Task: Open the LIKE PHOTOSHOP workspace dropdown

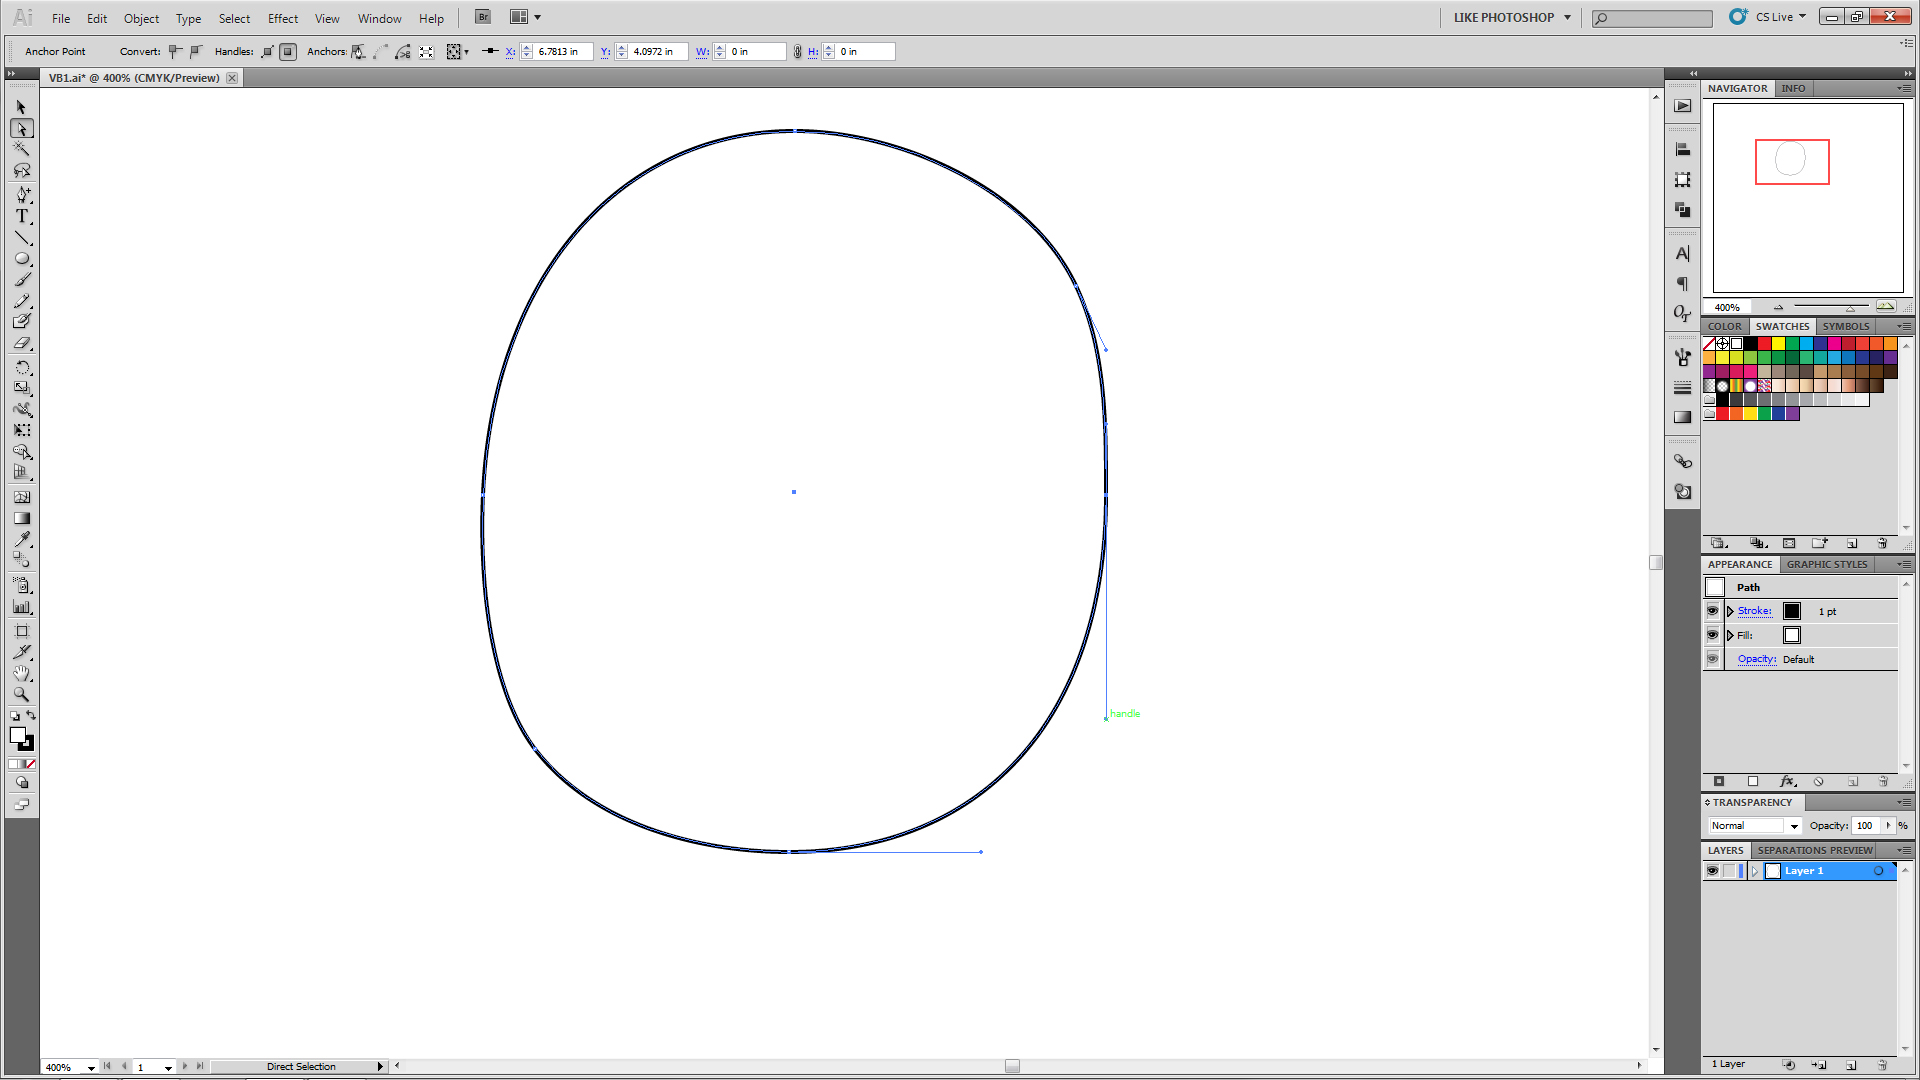Action: pyautogui.click(x=1567, y=17)
